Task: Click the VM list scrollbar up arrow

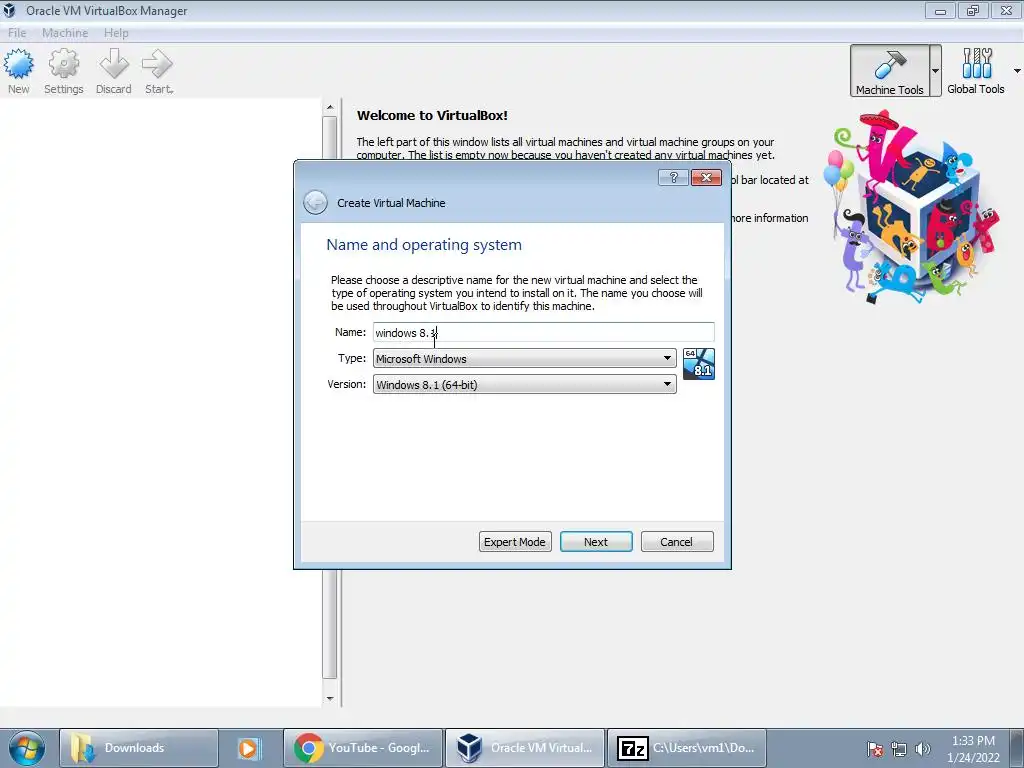Action: point(330,106)
